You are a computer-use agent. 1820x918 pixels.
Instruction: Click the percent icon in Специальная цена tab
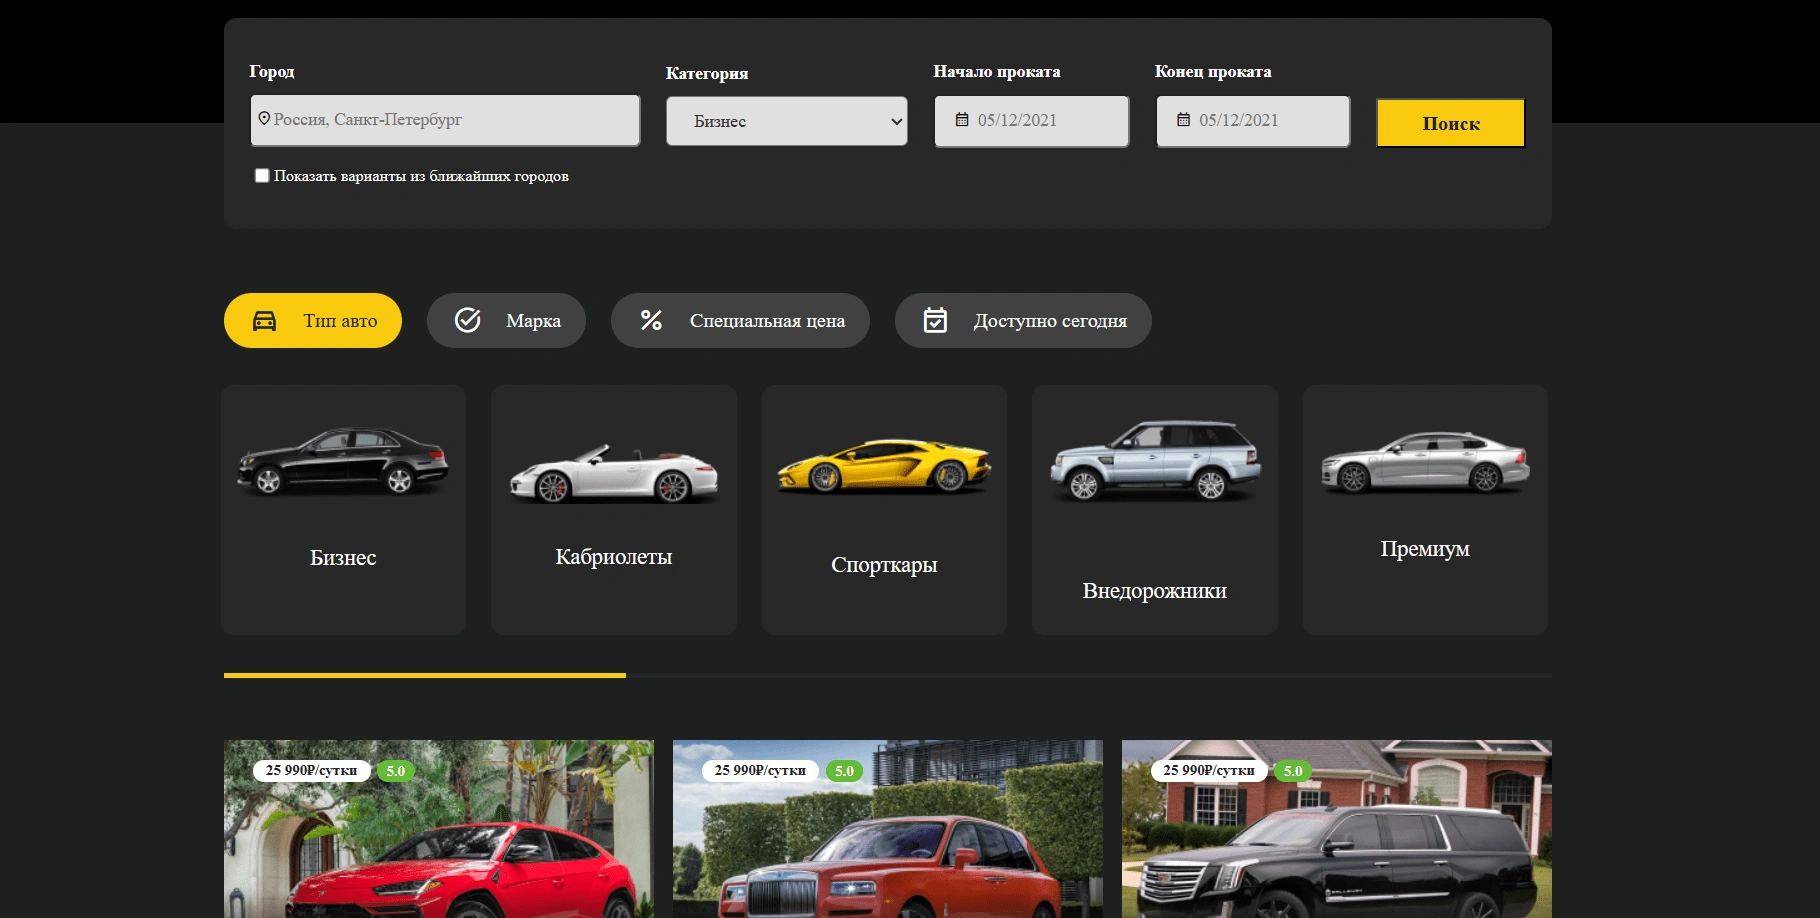(x=651, y=320)
